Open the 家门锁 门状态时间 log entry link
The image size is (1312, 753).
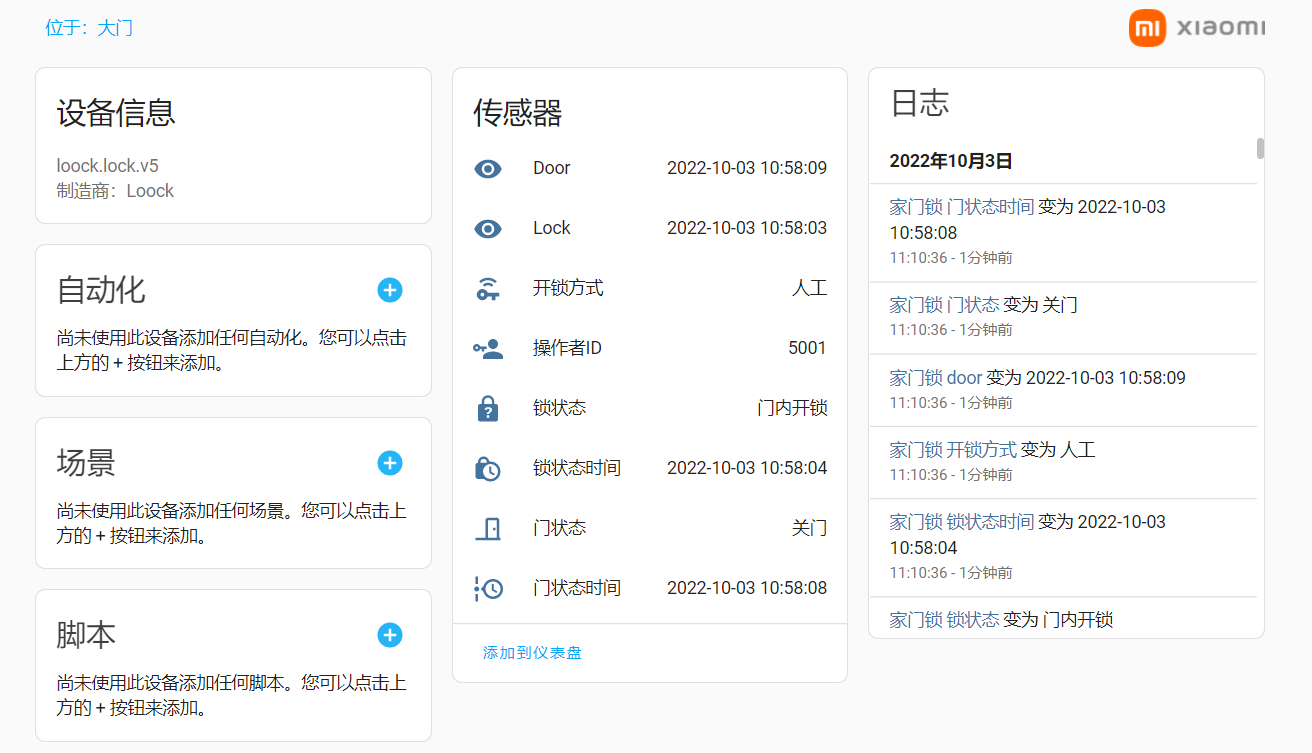tap(961, 207)
